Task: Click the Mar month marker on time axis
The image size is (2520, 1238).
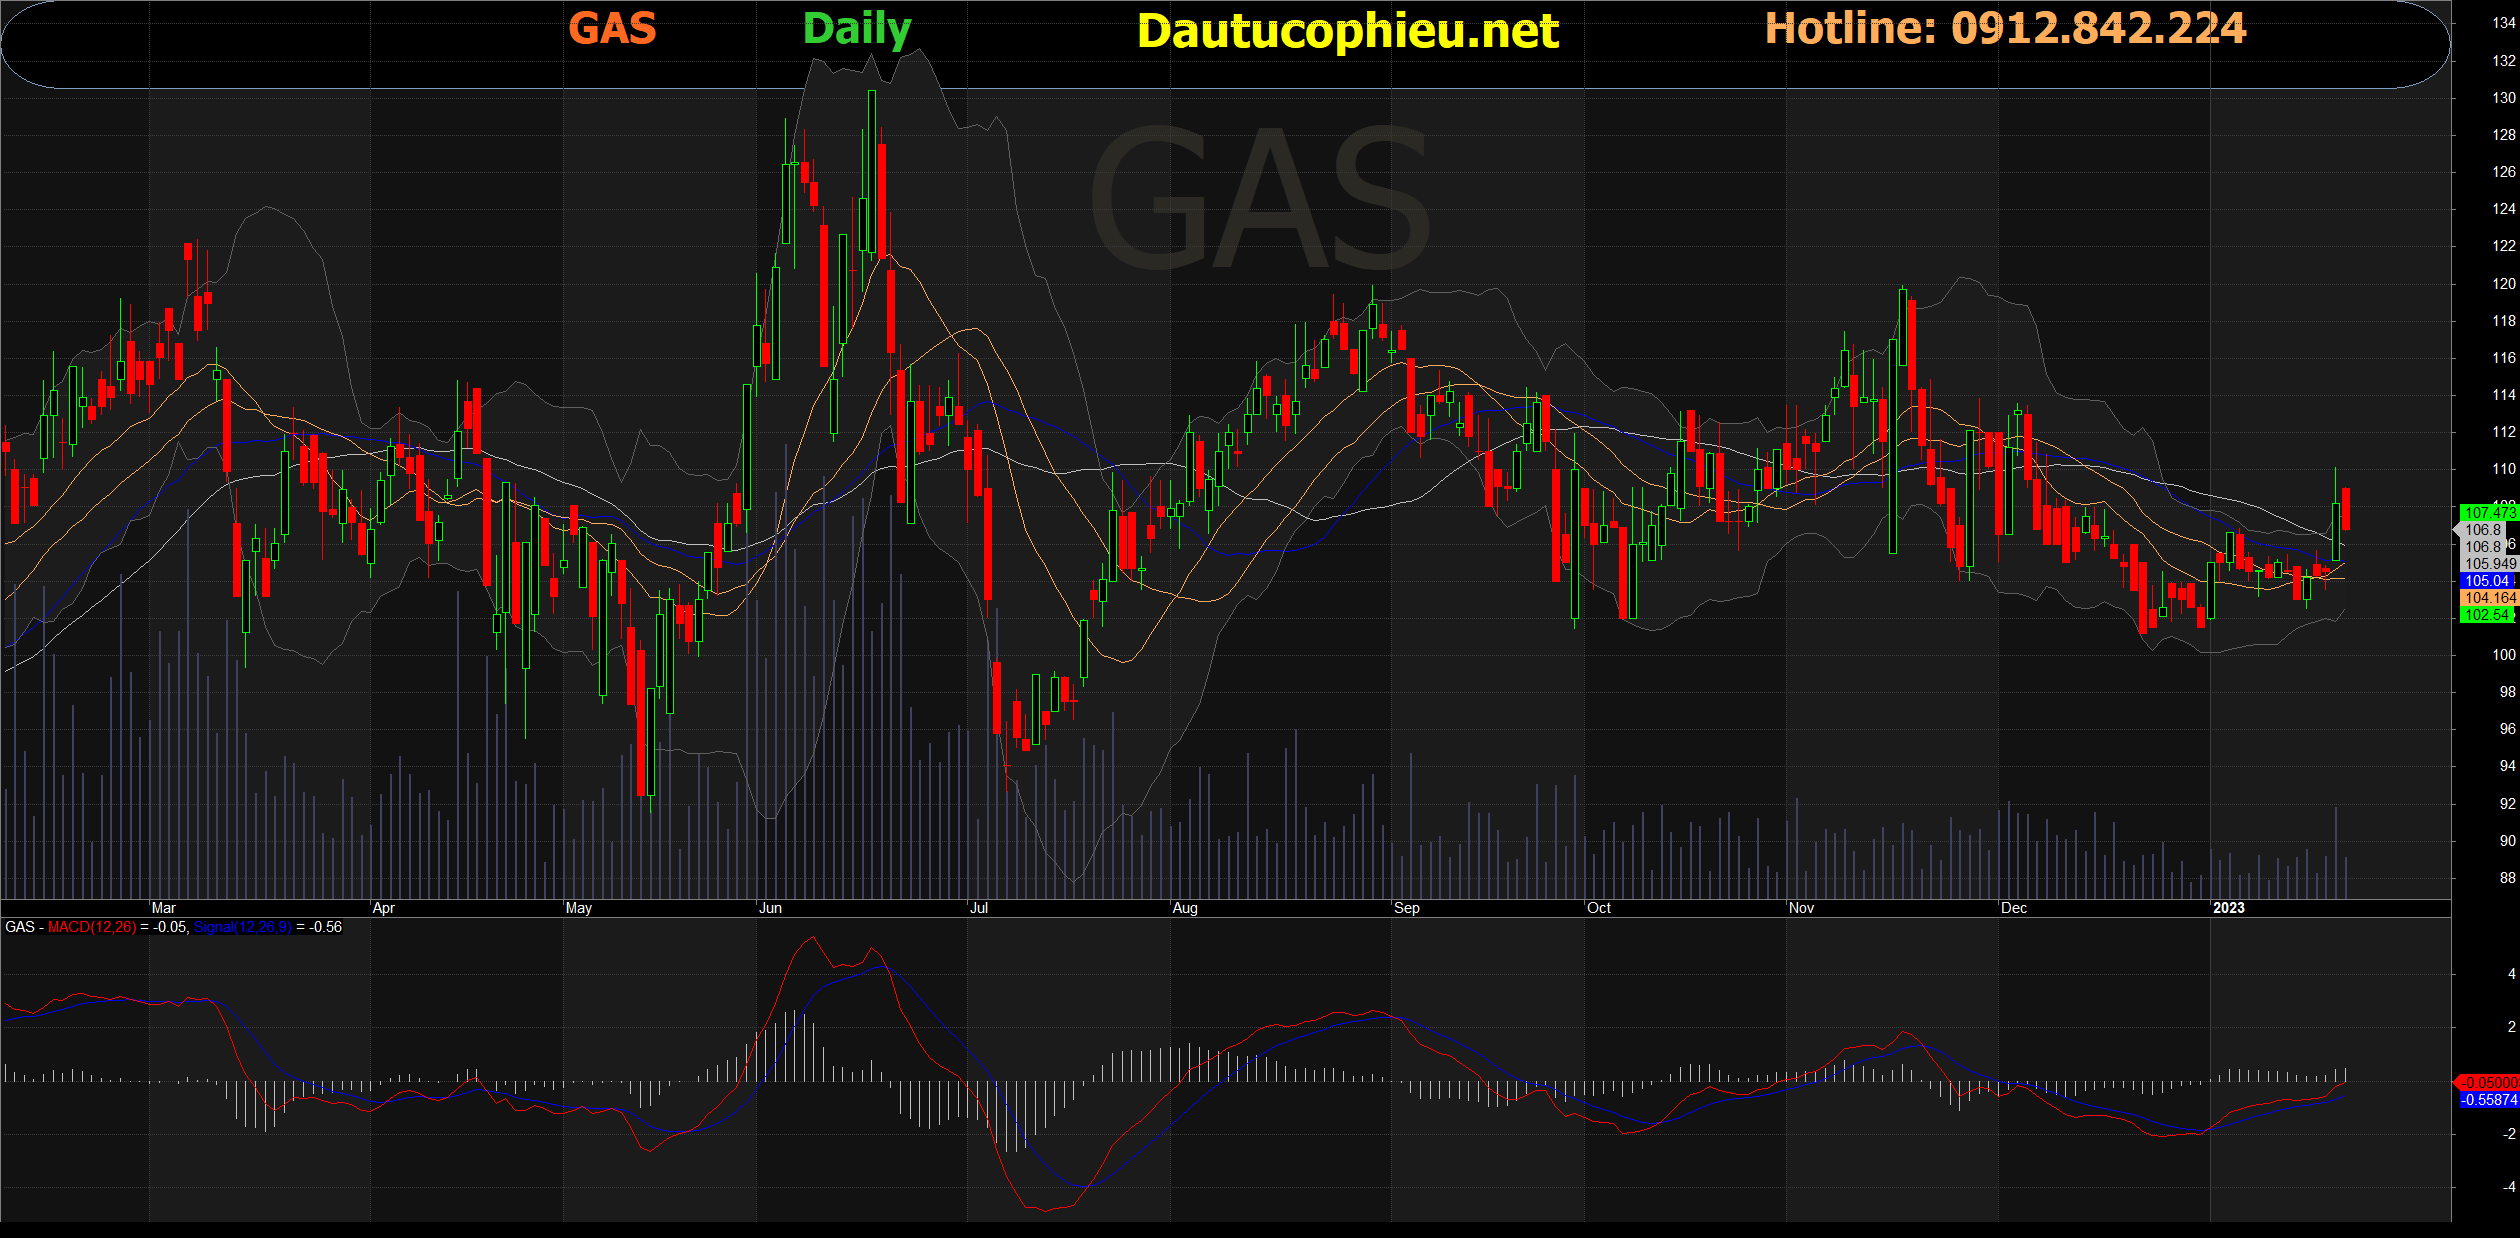Action: (163, 908)
